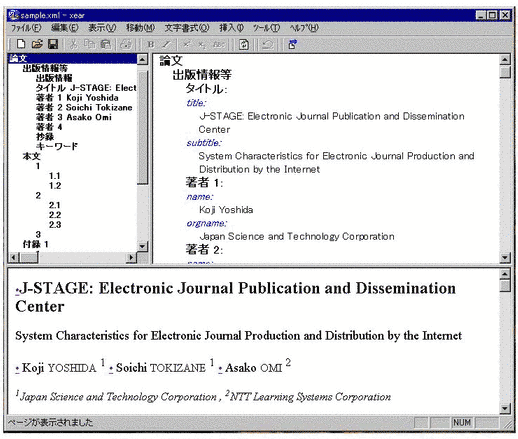
Task: Click the xear application icon in title bar
Action: click(x=14, y=15)
